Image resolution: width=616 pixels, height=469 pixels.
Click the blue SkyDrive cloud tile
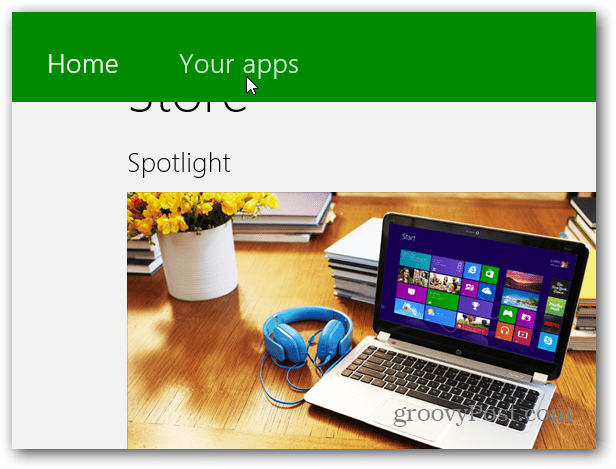coord(487,292)
